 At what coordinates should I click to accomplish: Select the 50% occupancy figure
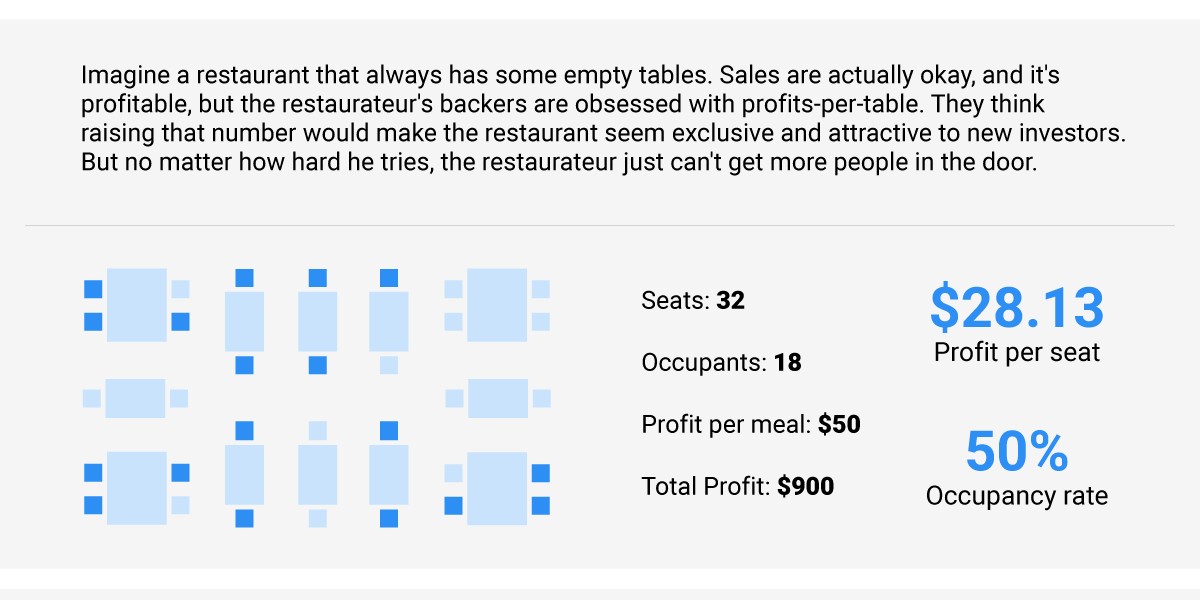click(x=1017, y=452)
